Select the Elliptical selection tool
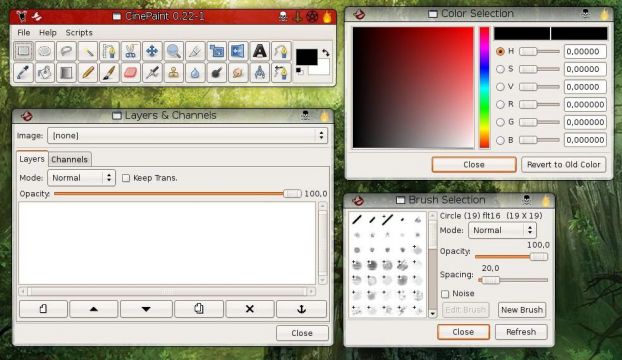Image resolution: width=622 pixels, height=360 pixels. tap(45, 51)
